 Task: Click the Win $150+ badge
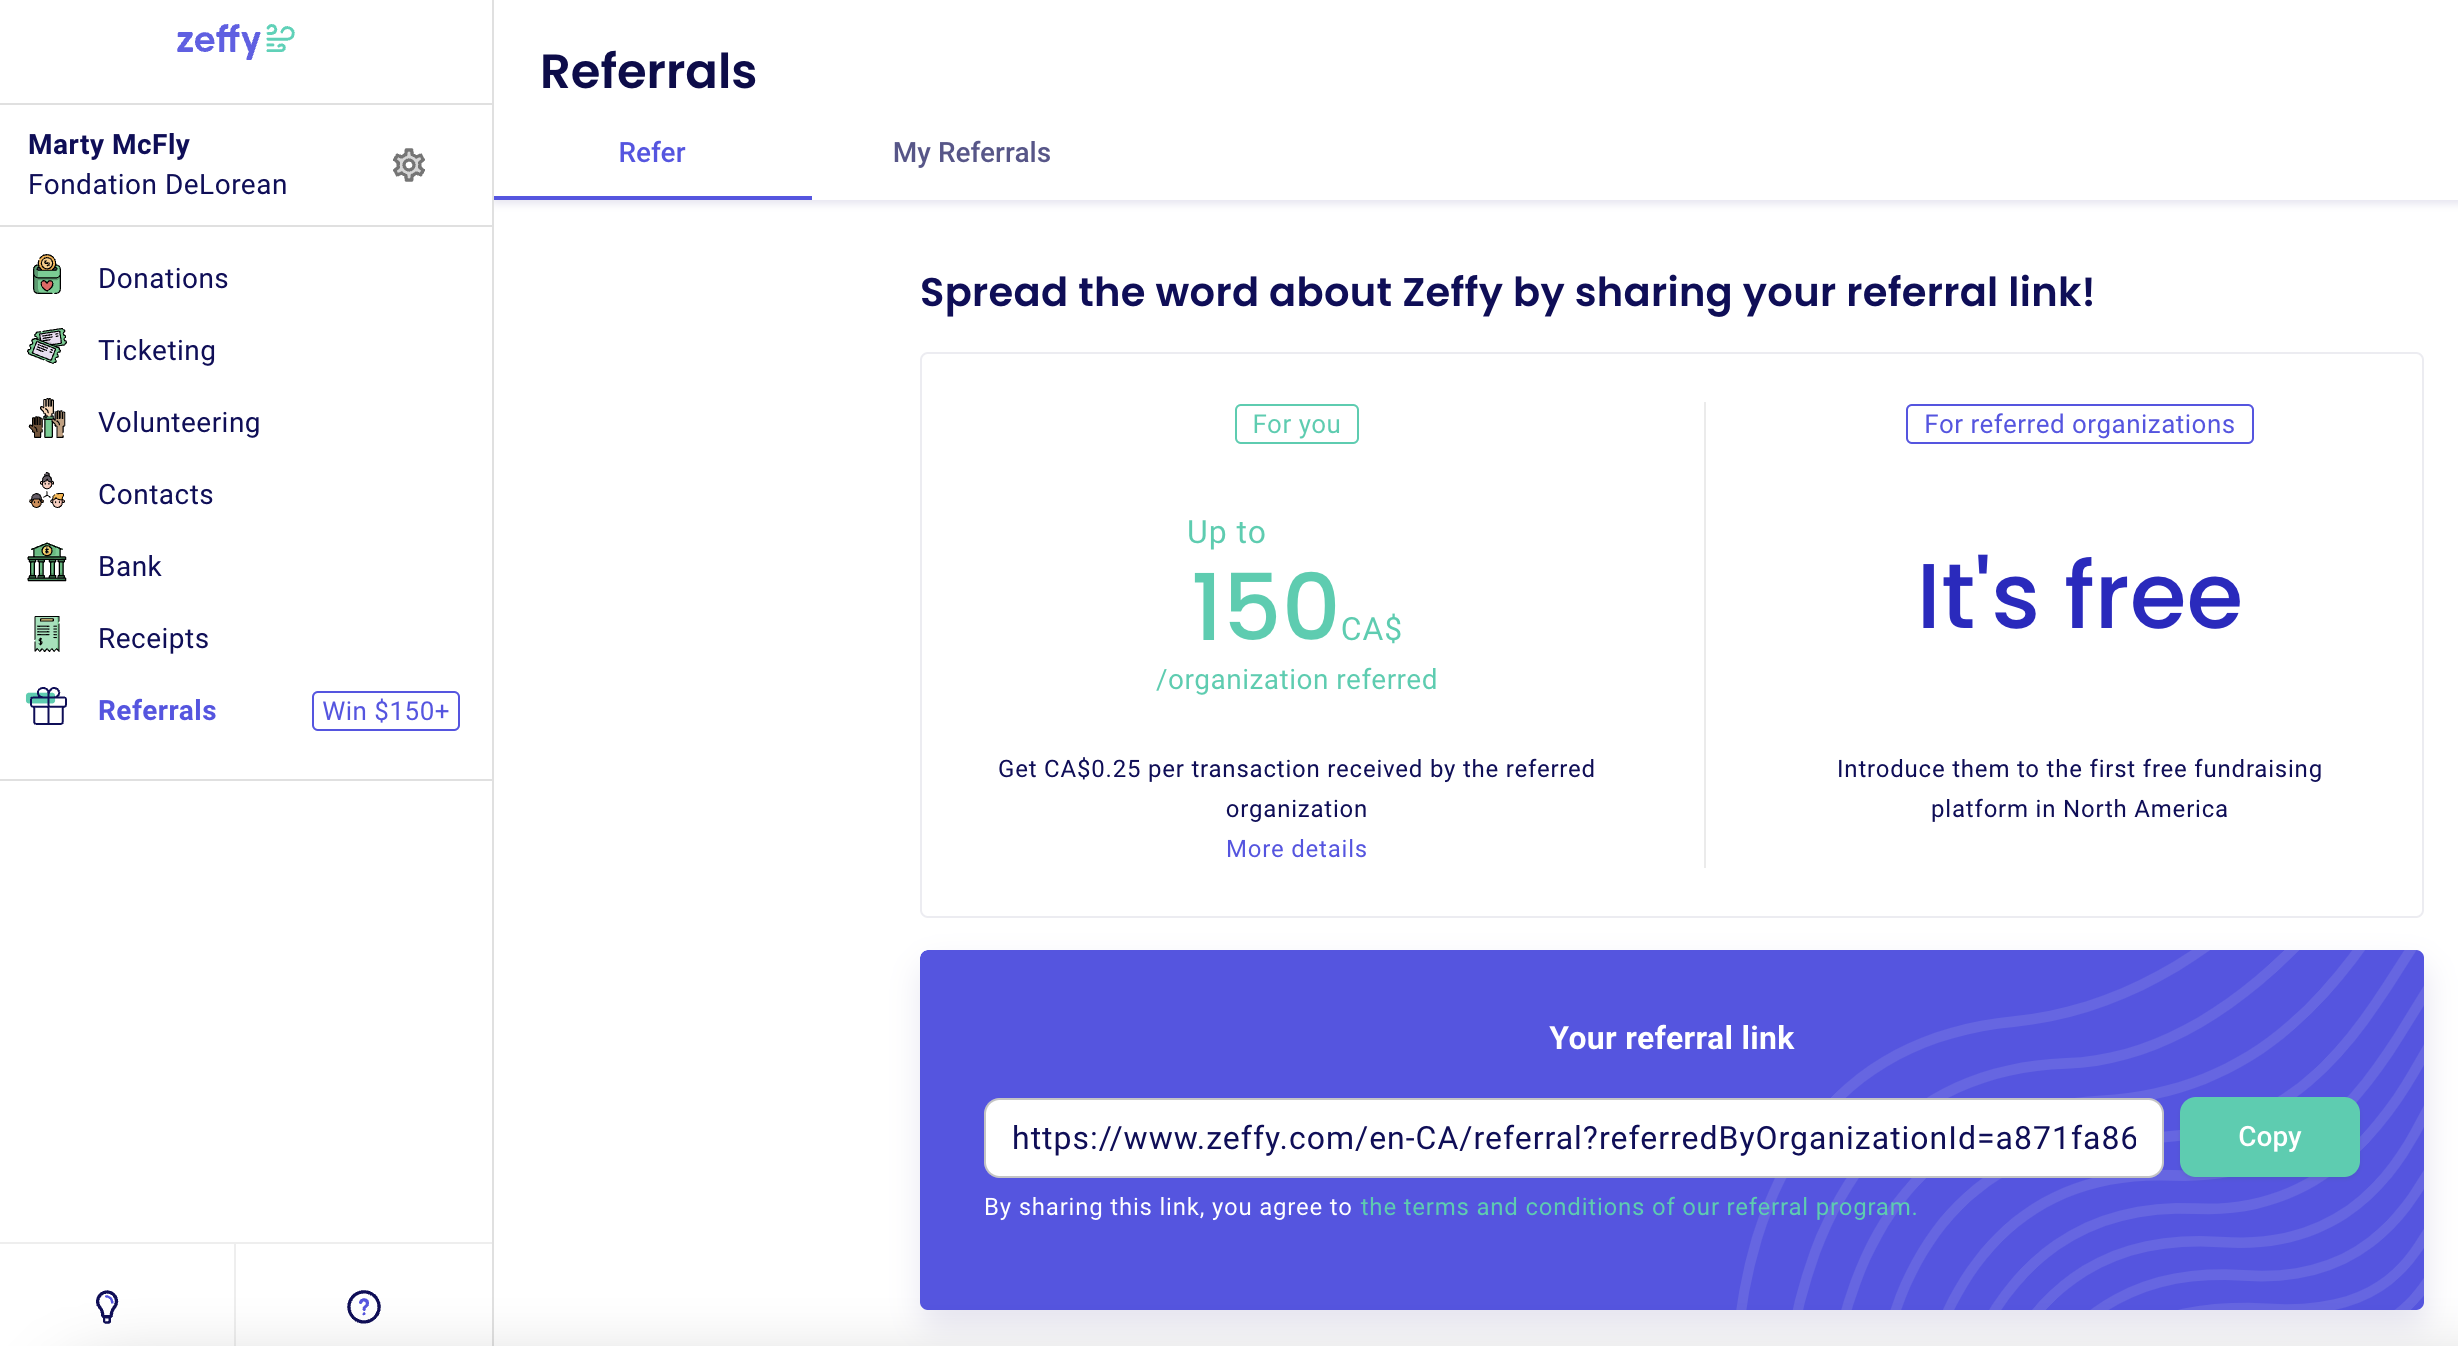click(385, 711)
